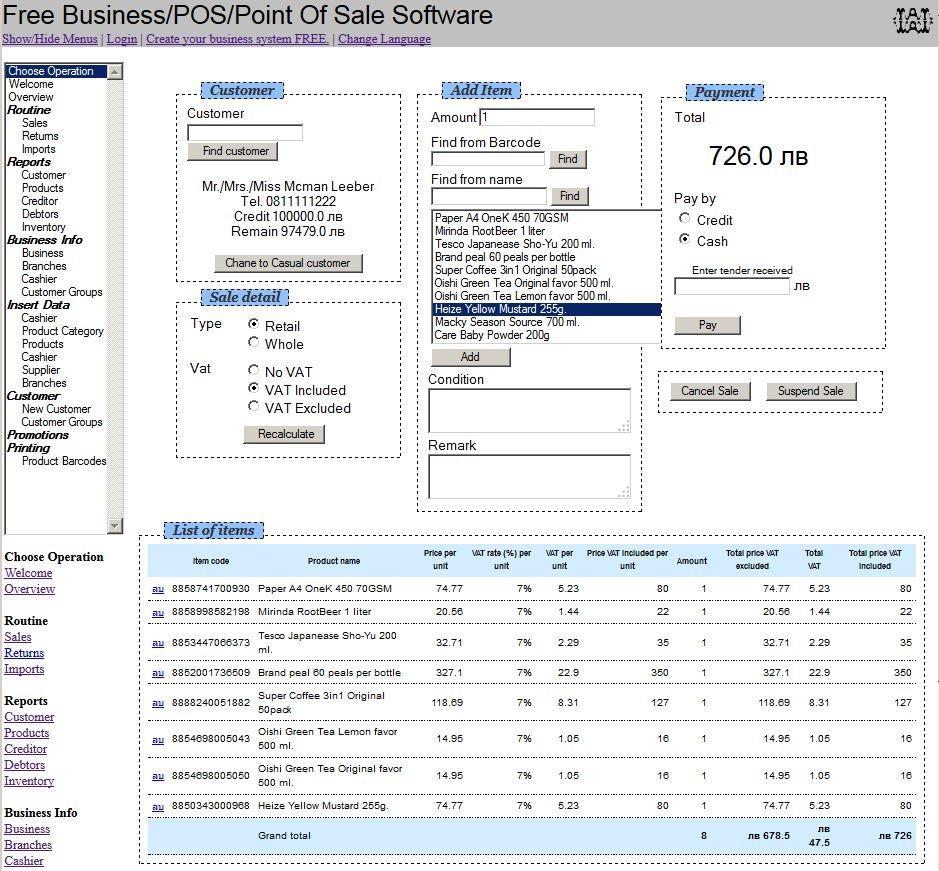This screenshot has width=939, height=871.
Task: Select Inventory in the operation list box
Action: (x=44, y=227)
